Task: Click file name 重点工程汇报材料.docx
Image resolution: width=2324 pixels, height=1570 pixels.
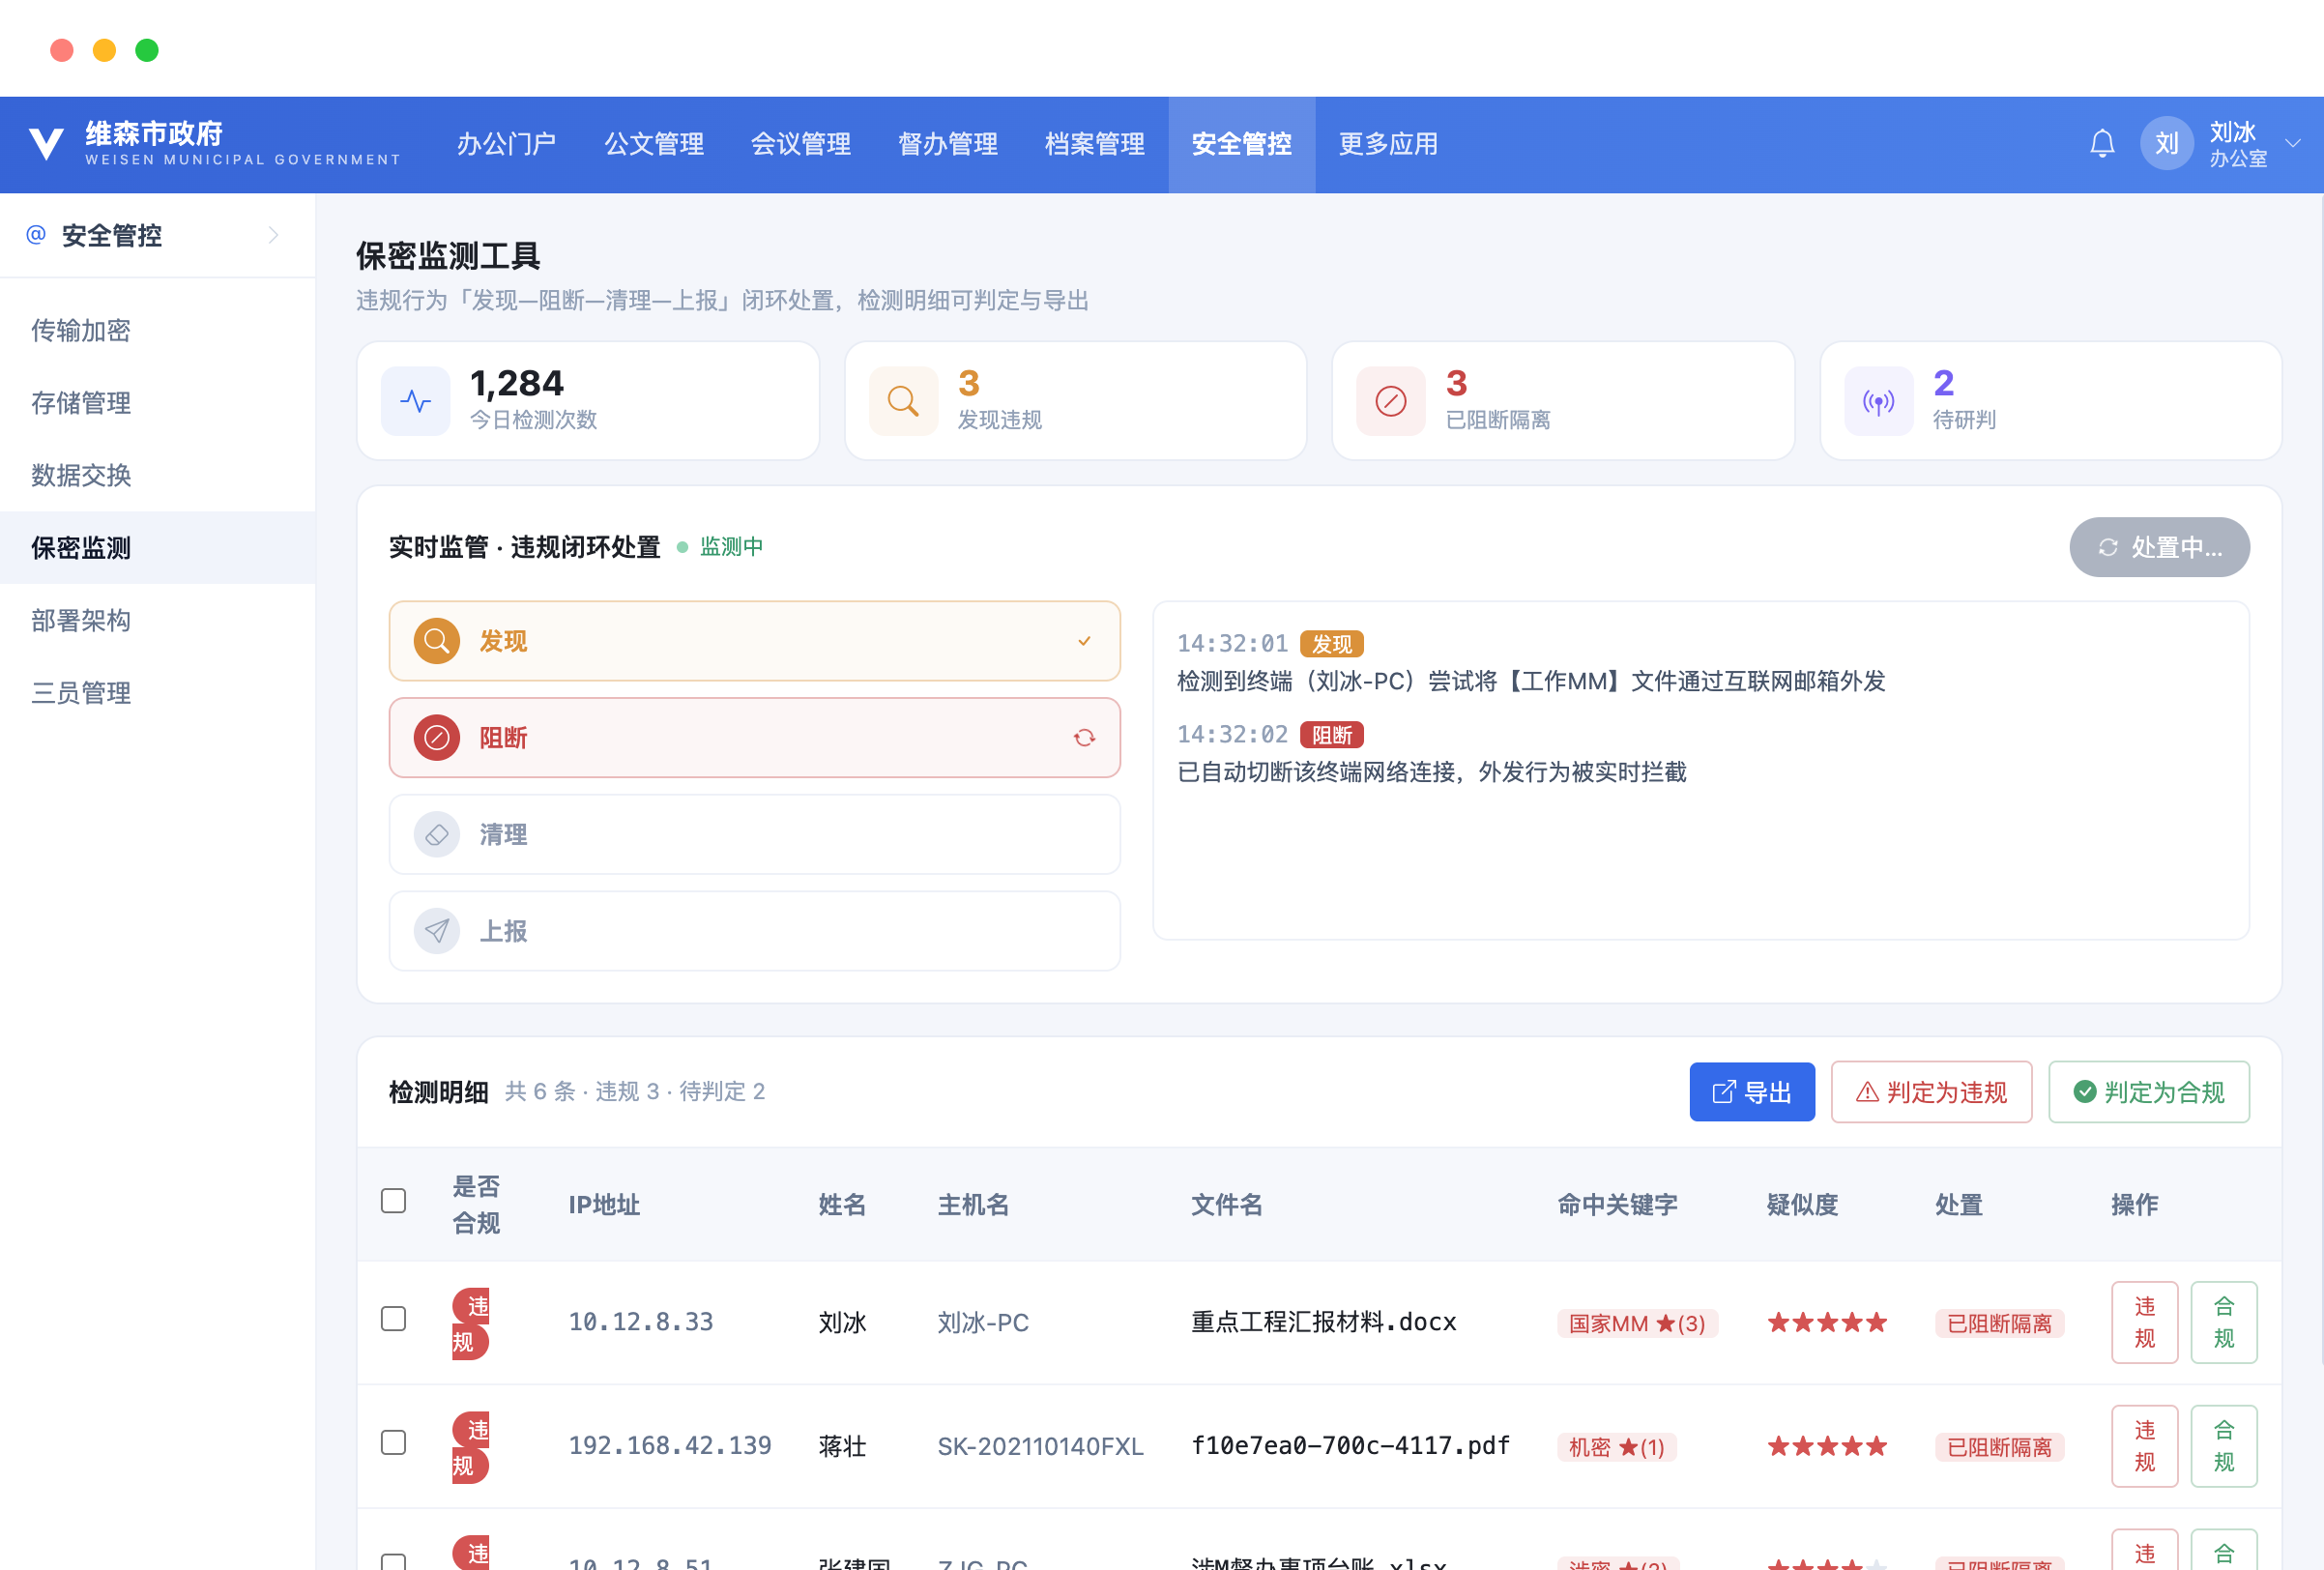Action: click(x=1323, y=1322)
